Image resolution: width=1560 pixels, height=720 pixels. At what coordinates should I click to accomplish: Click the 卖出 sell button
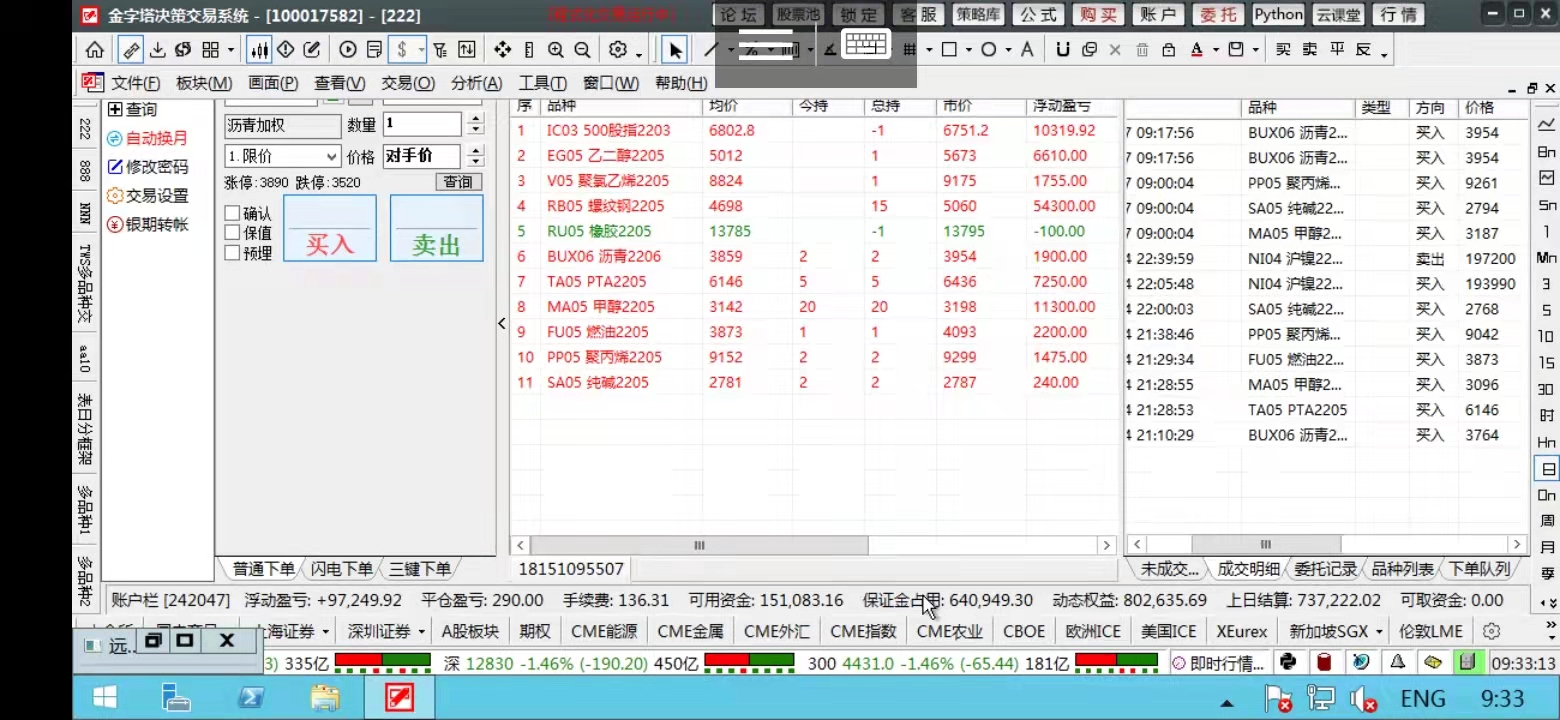(436, 228)
